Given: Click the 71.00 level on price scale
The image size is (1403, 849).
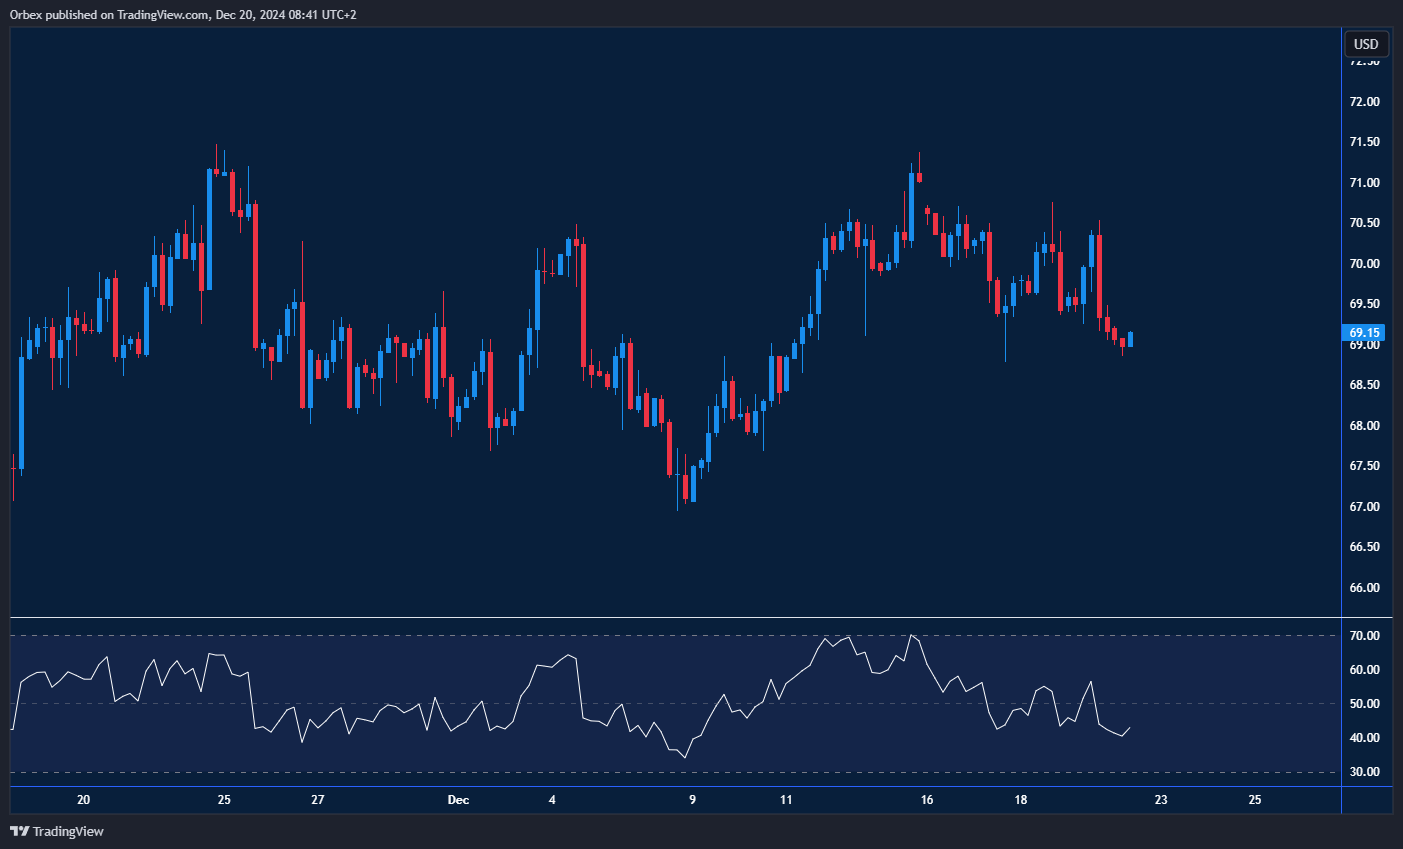Looking at the screenshot, I should 1364,183.
